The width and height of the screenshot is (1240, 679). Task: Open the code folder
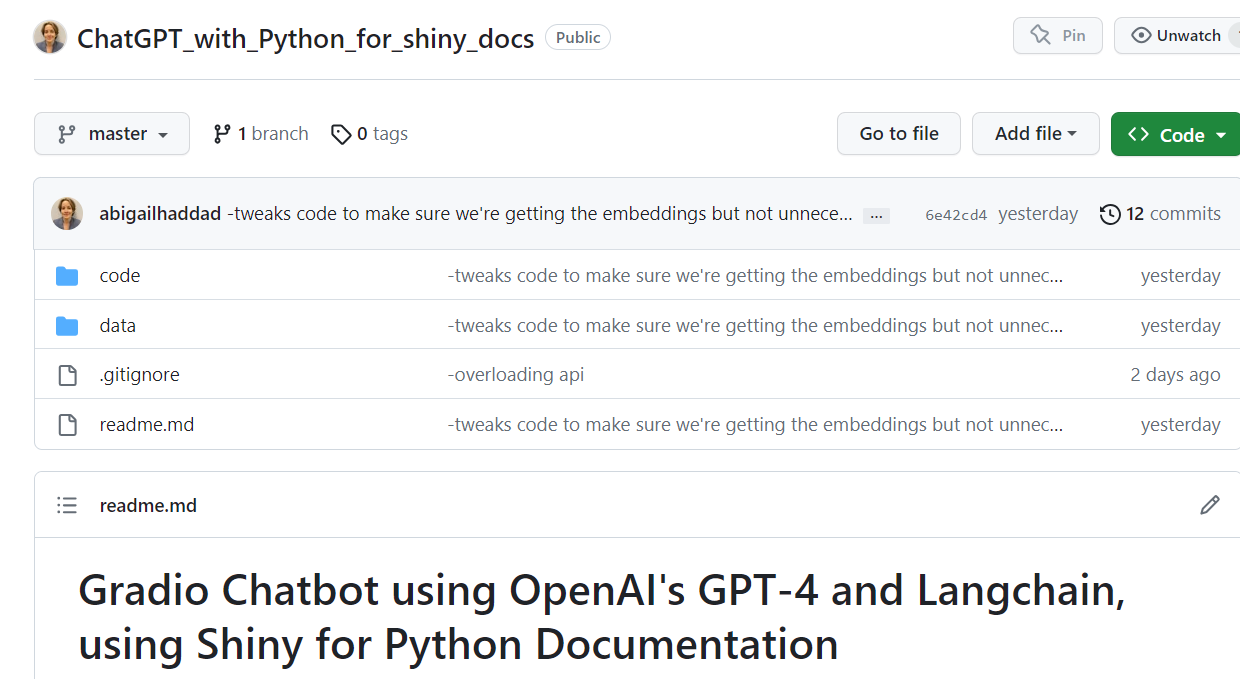click(120, 276)
